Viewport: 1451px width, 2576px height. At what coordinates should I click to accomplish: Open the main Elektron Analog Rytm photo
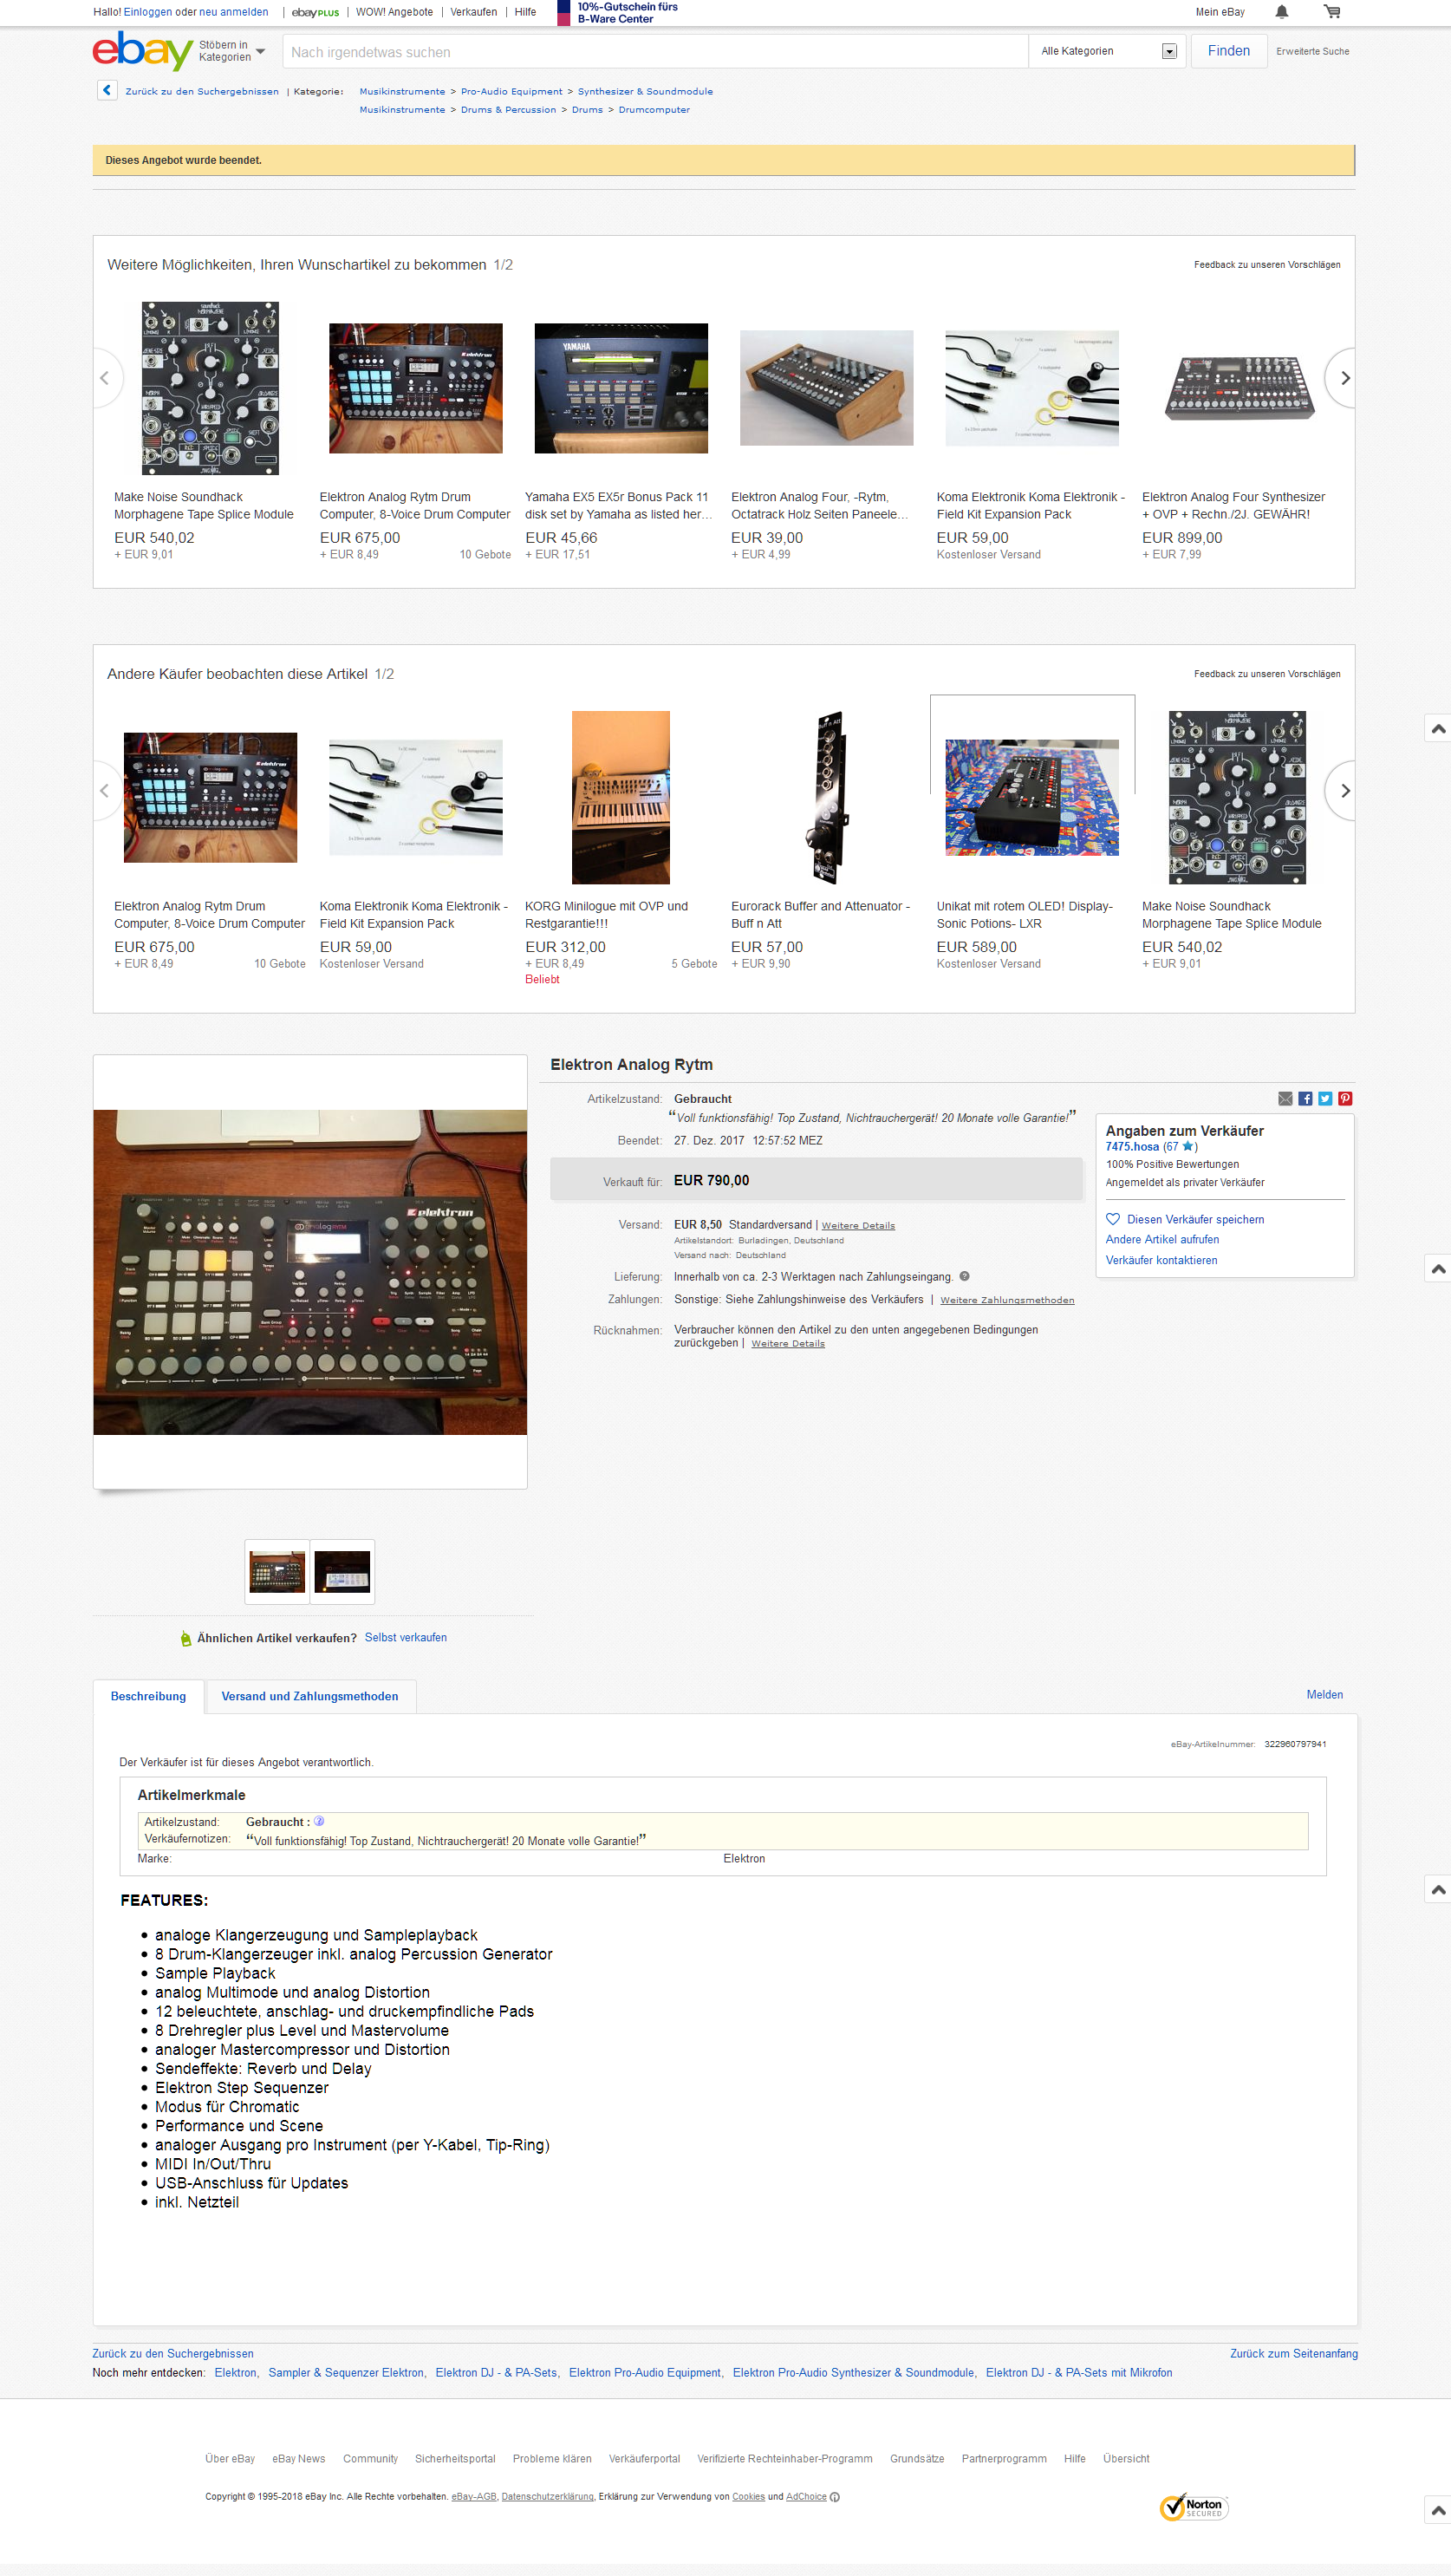[x=310, y=1272]
